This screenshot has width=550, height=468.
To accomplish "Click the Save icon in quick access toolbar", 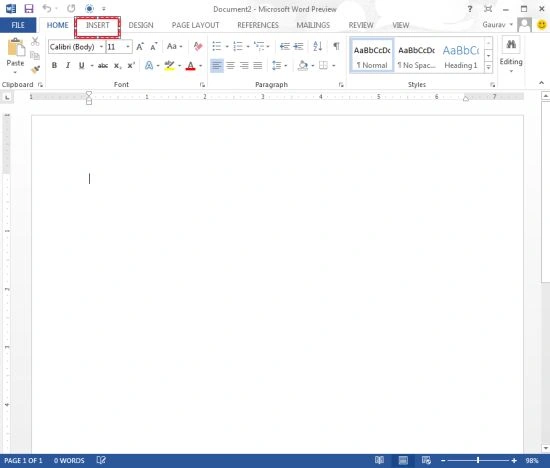I will pyautogui.click(x=29, y=8).
